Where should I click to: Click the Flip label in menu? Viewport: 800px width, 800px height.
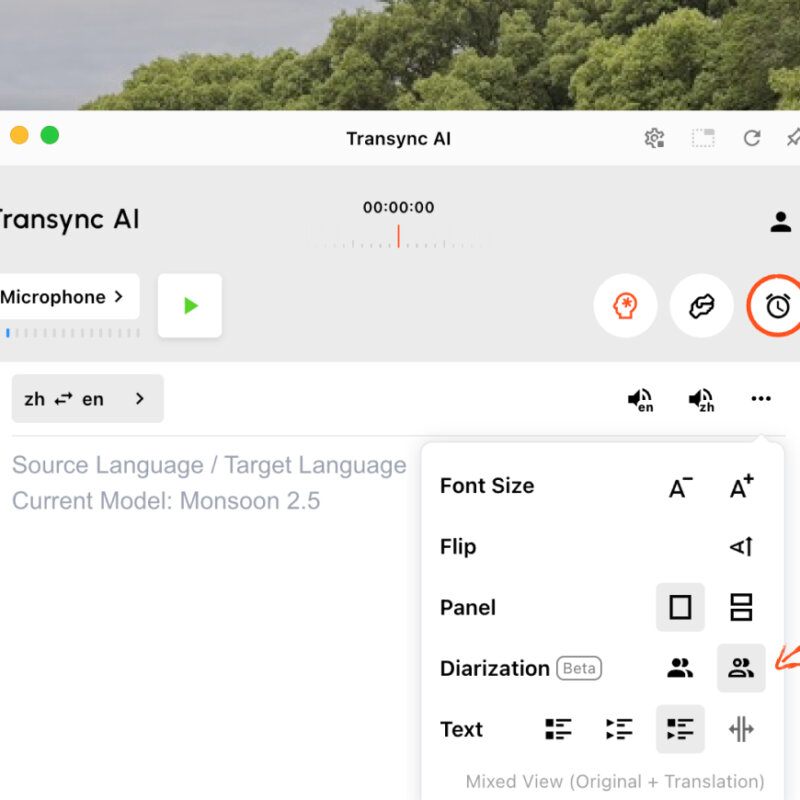(458, 547)
